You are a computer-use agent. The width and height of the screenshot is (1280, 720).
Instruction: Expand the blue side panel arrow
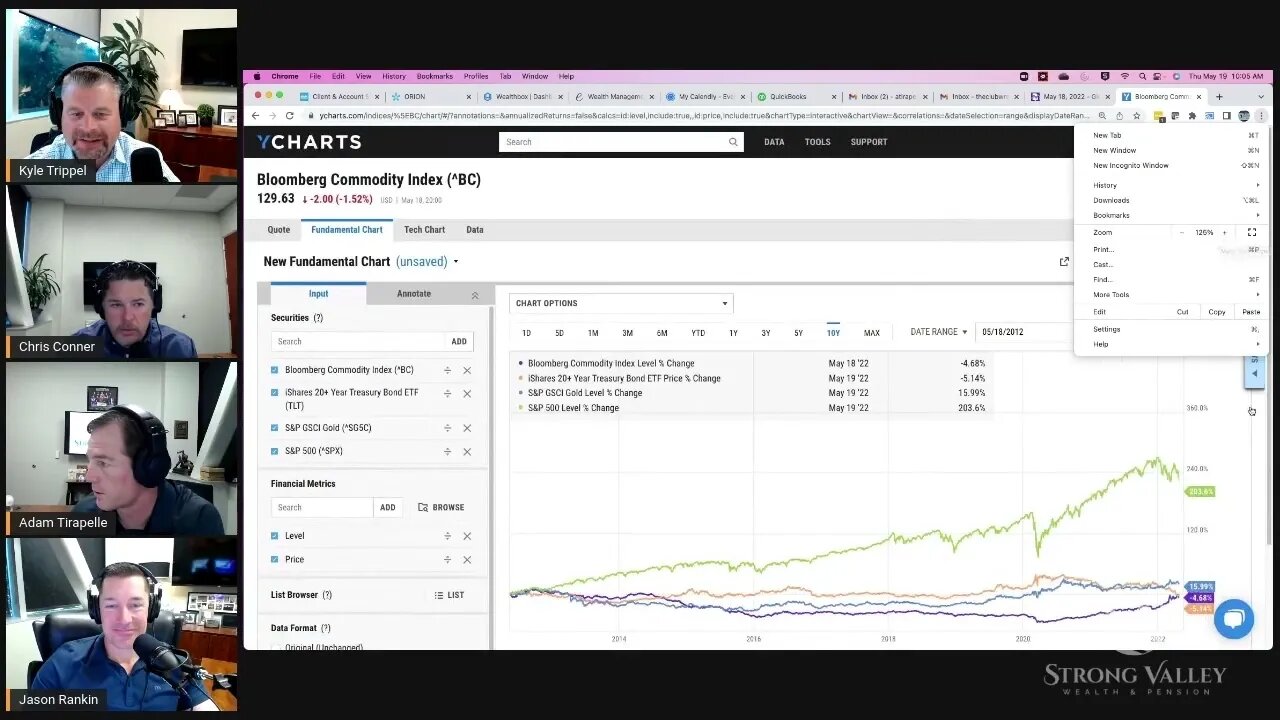tap(1254, 374)
